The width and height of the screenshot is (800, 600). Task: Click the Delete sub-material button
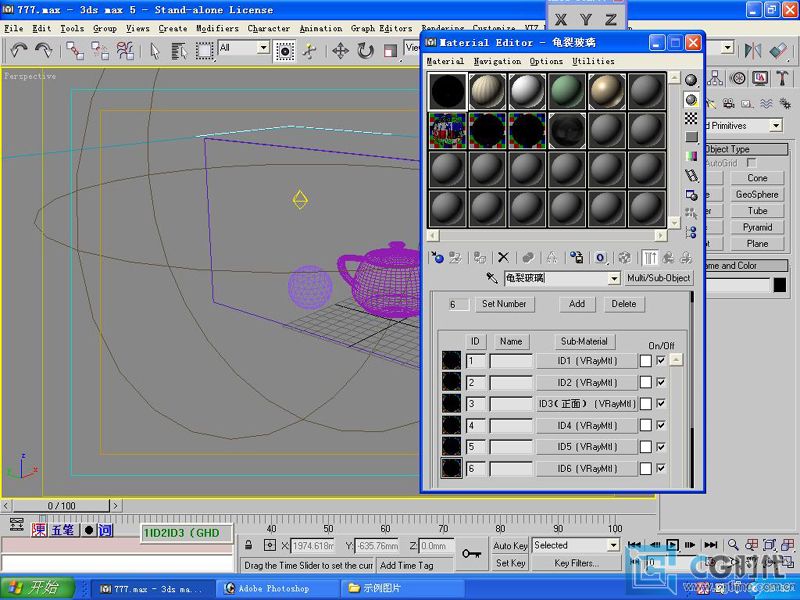pos(623,304)
